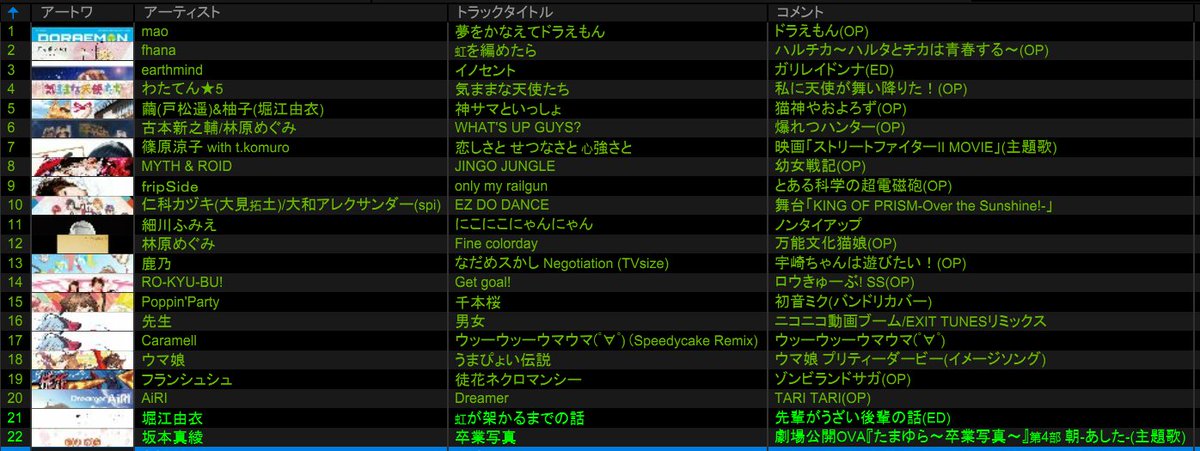Select artist mao in row 1
Viewport: 1200px width, 451px height.
tap(156, 33)
